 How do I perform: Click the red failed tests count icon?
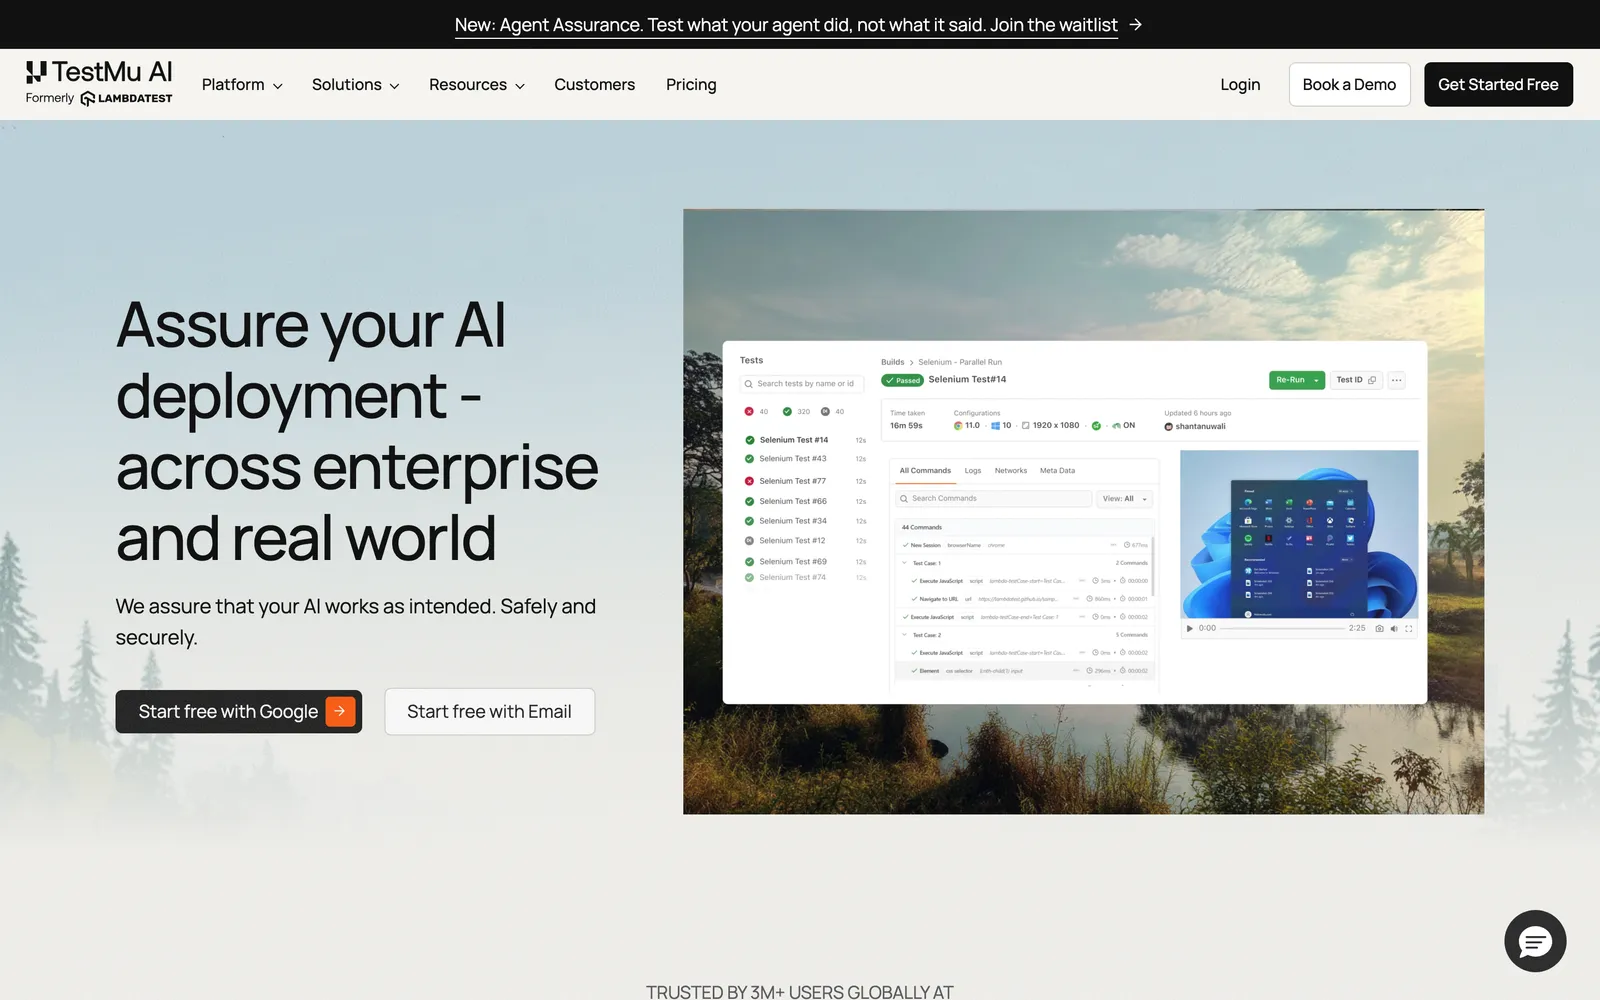749,411
